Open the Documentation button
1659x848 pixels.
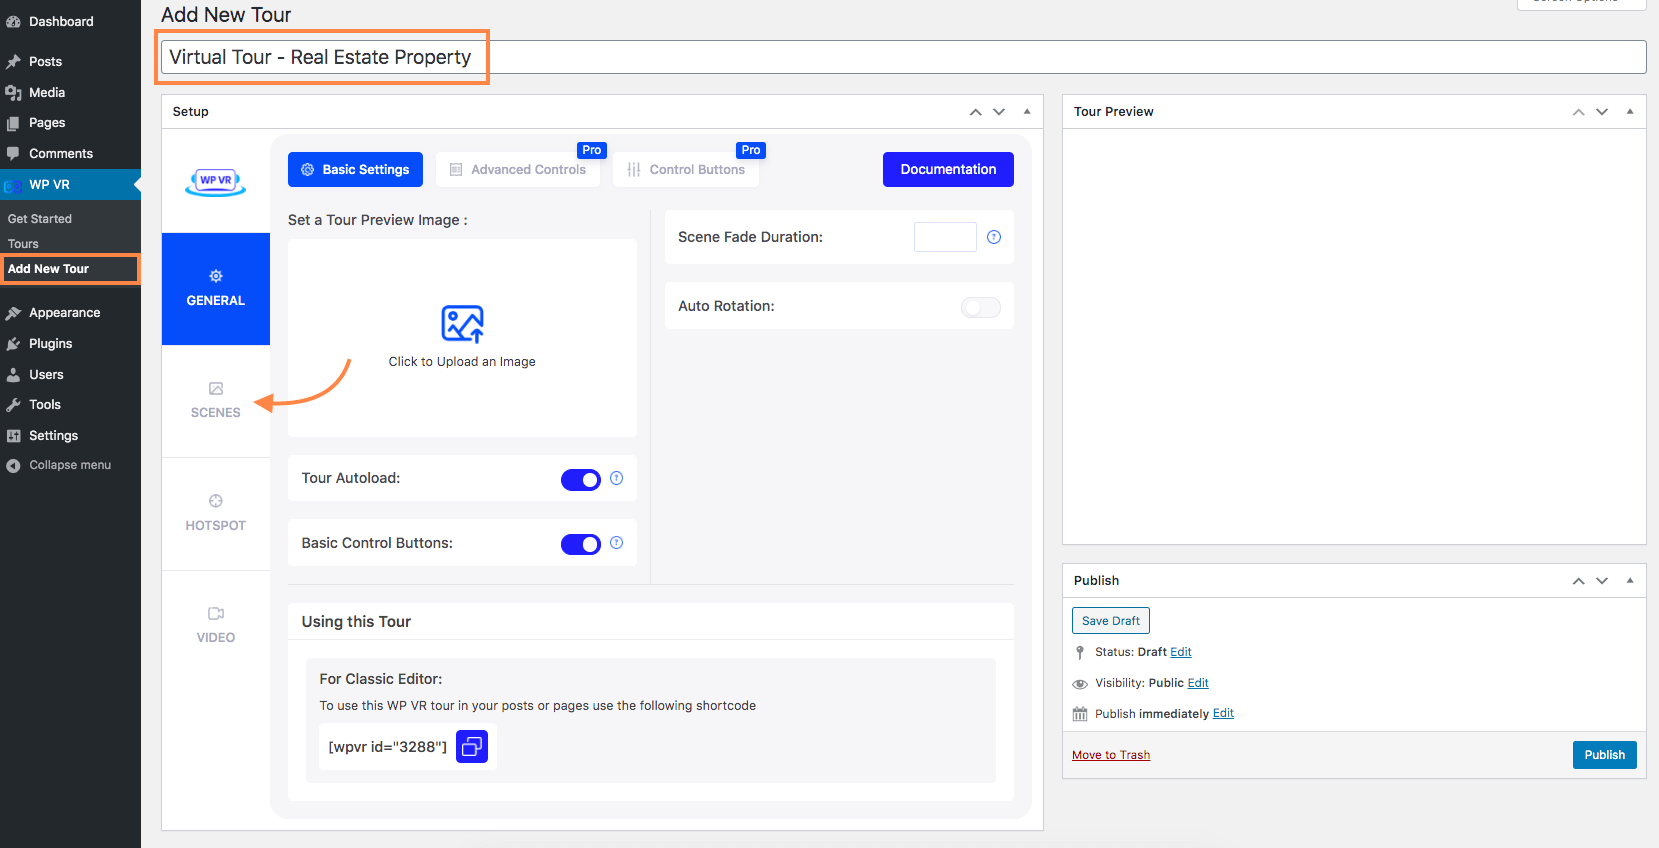948,170
